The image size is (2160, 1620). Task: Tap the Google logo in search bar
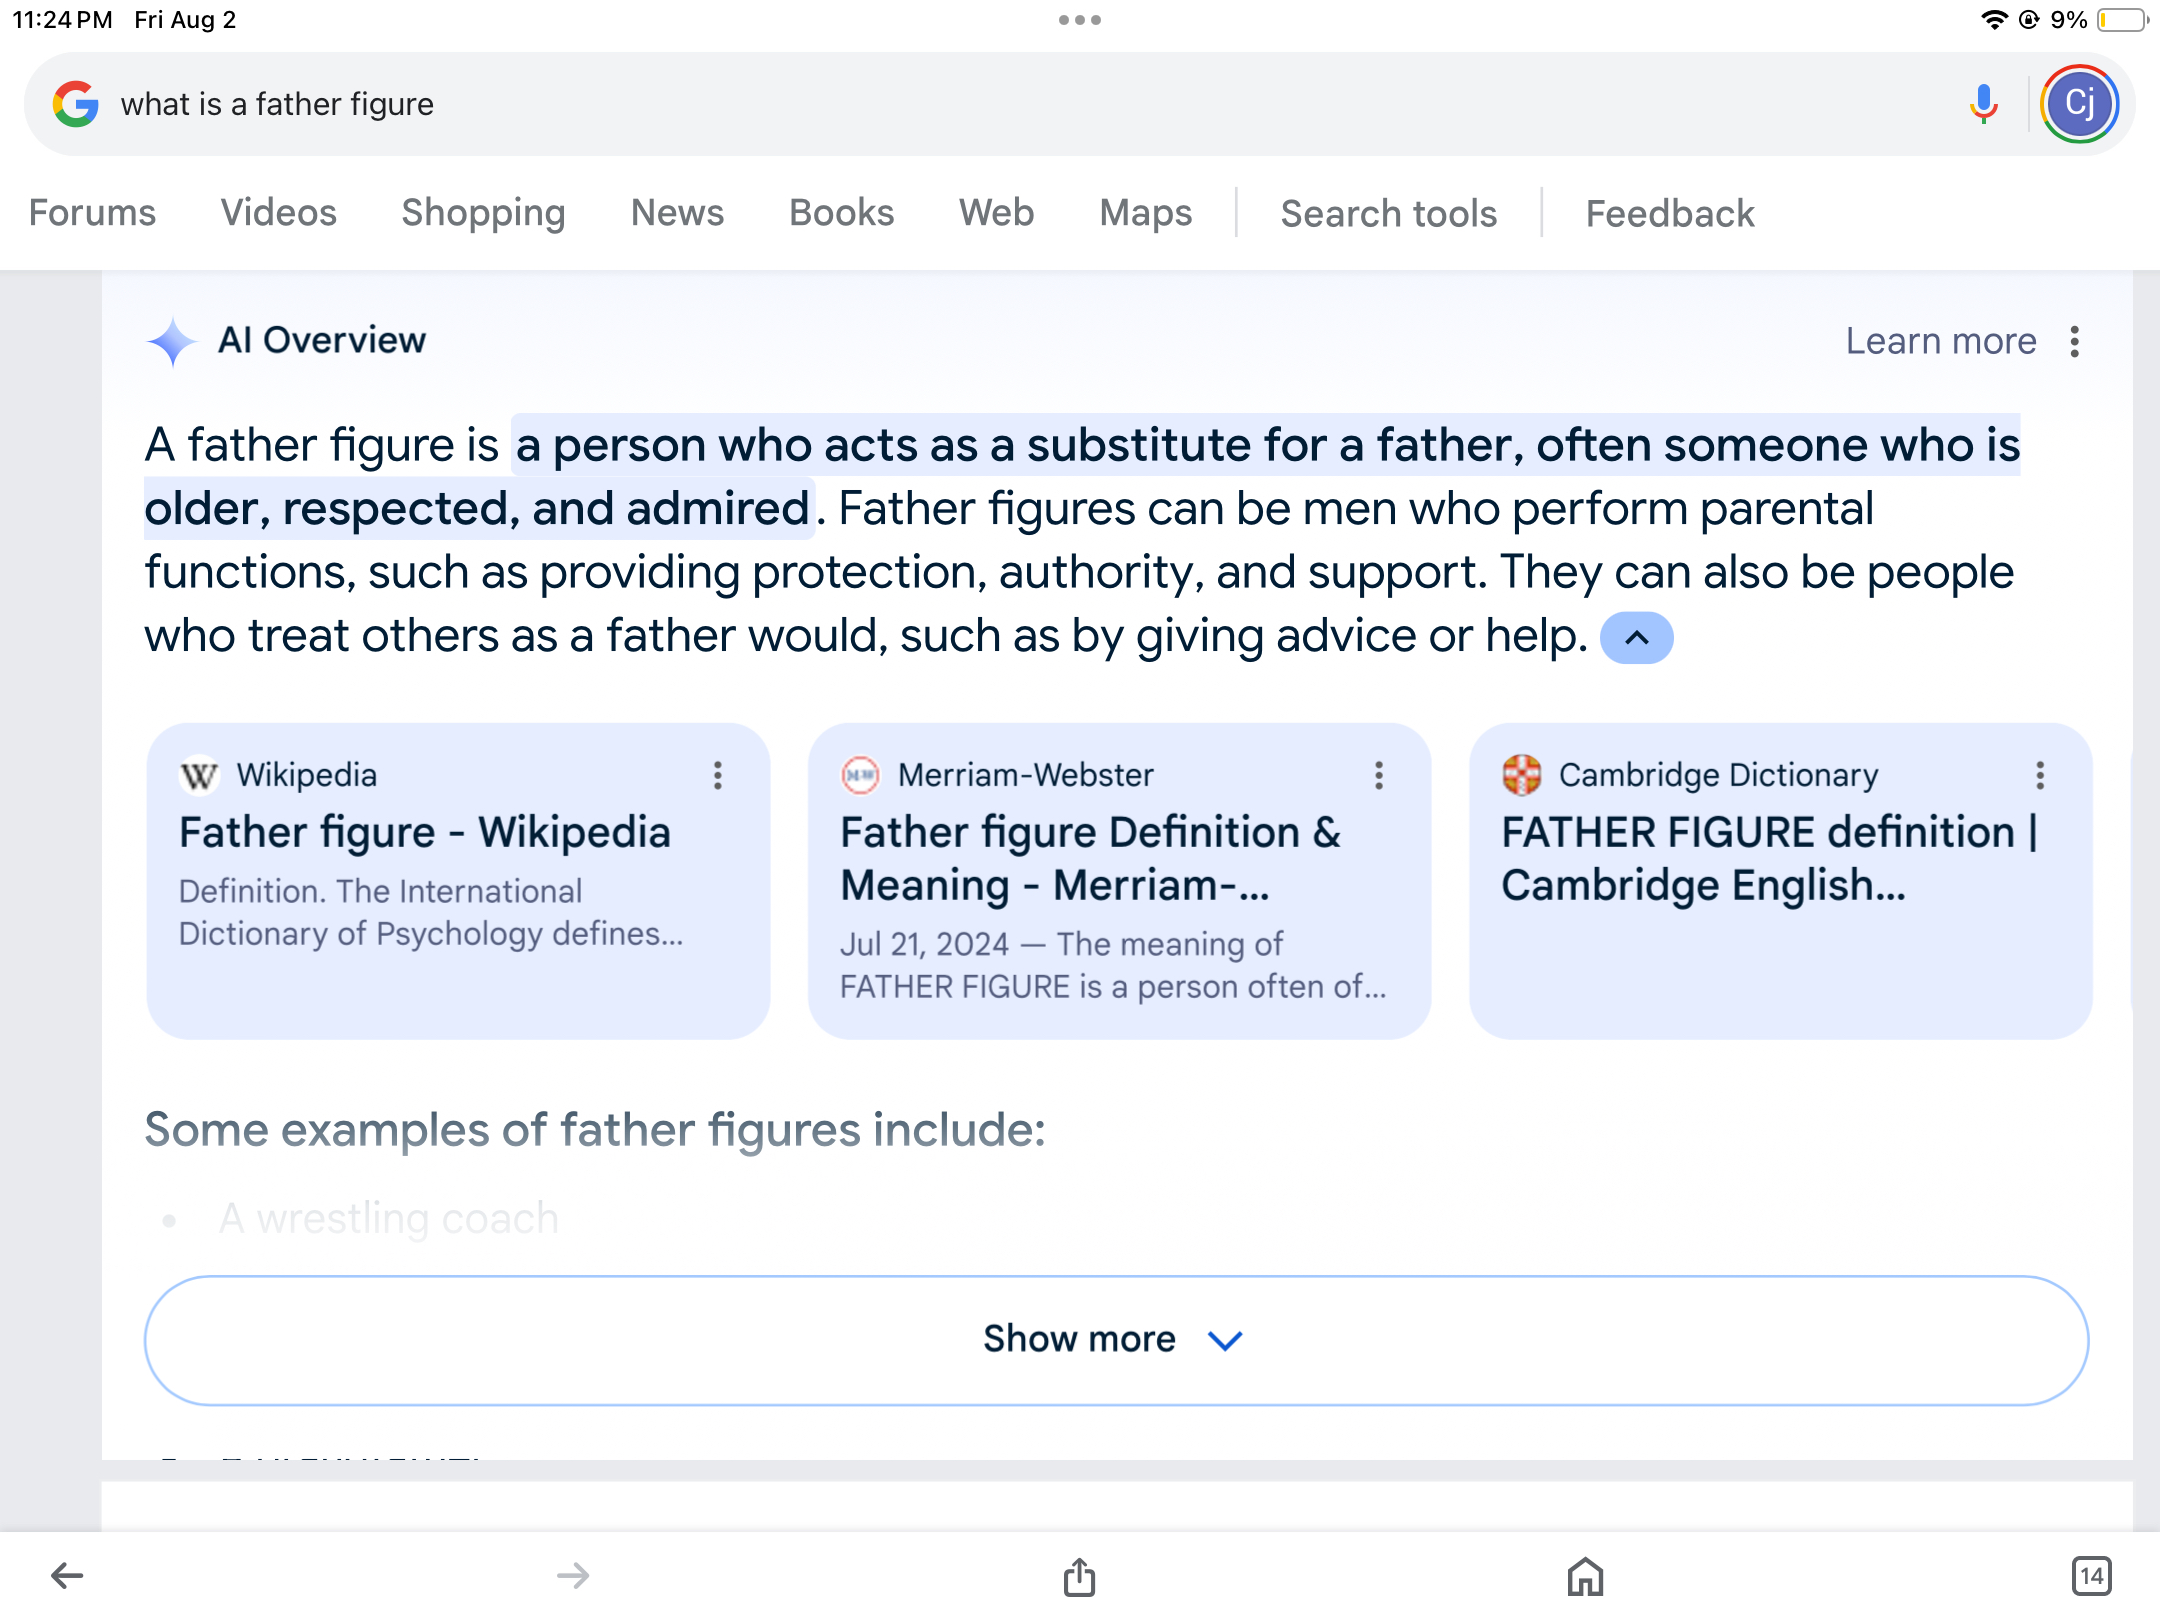(x=76, y=104)
